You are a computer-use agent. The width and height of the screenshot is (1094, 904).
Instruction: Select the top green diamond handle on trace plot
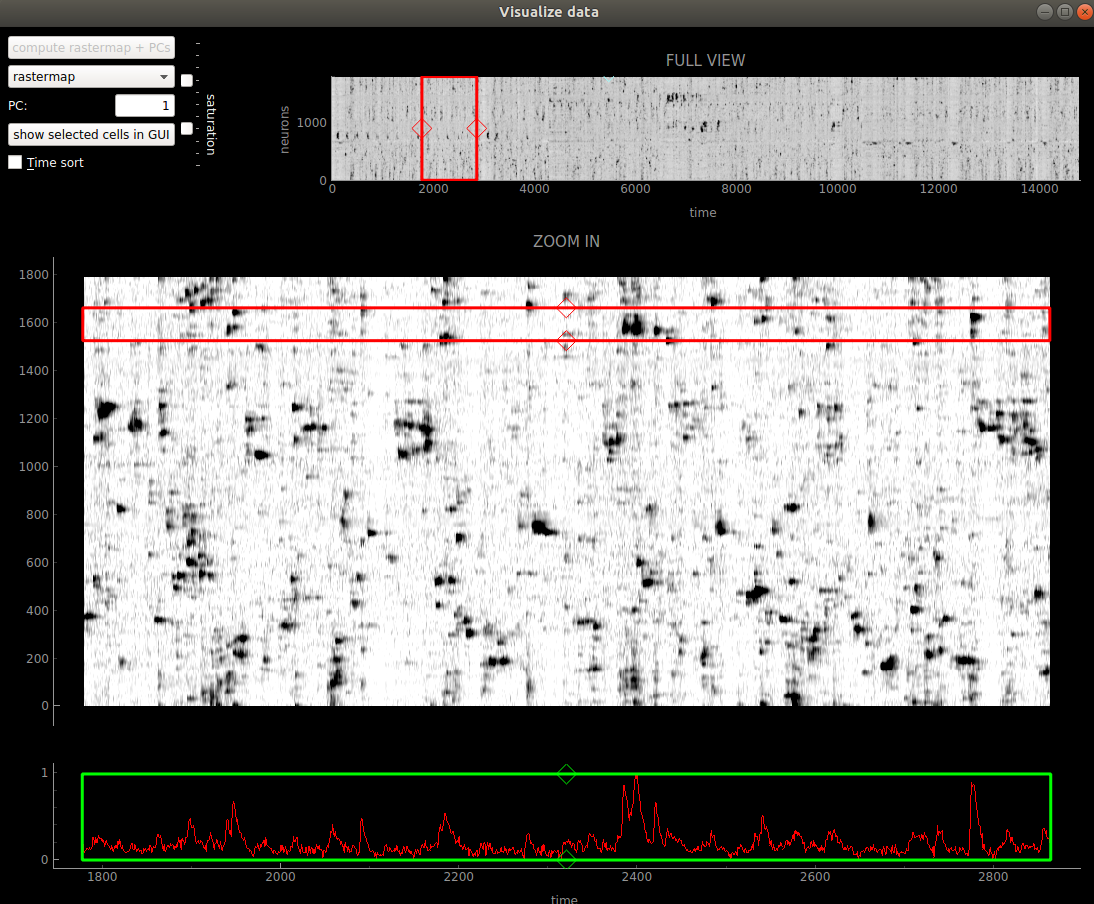point(566,774)
